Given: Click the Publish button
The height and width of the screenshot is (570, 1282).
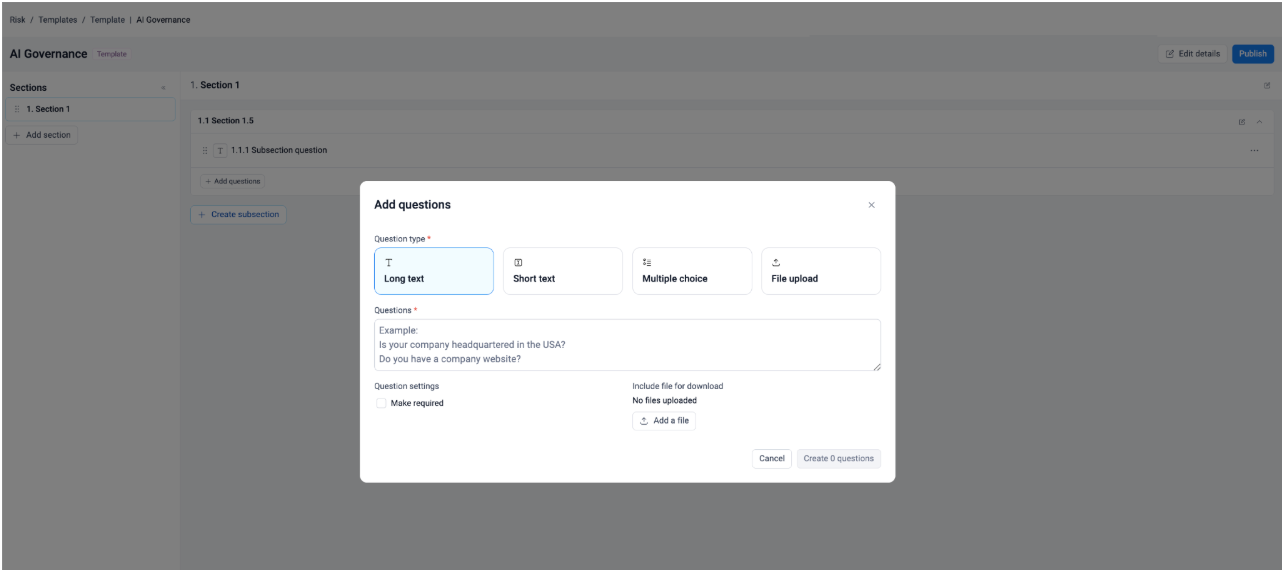Looking at the screenshot, I should [x=1252, y=54].
